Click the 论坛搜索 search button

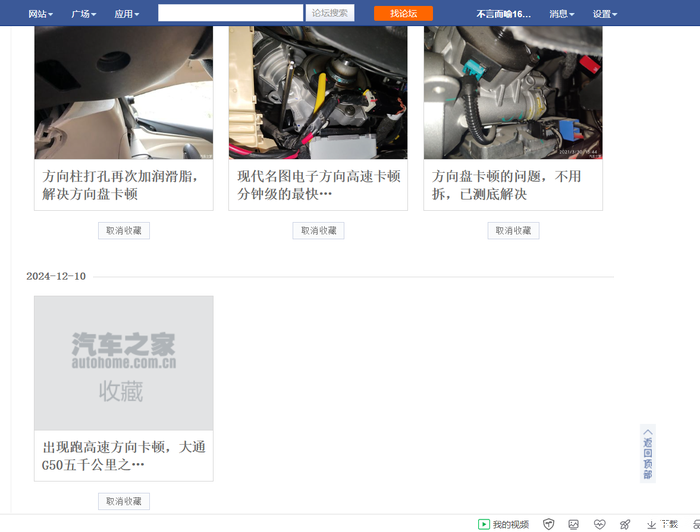tap(330, 13)
